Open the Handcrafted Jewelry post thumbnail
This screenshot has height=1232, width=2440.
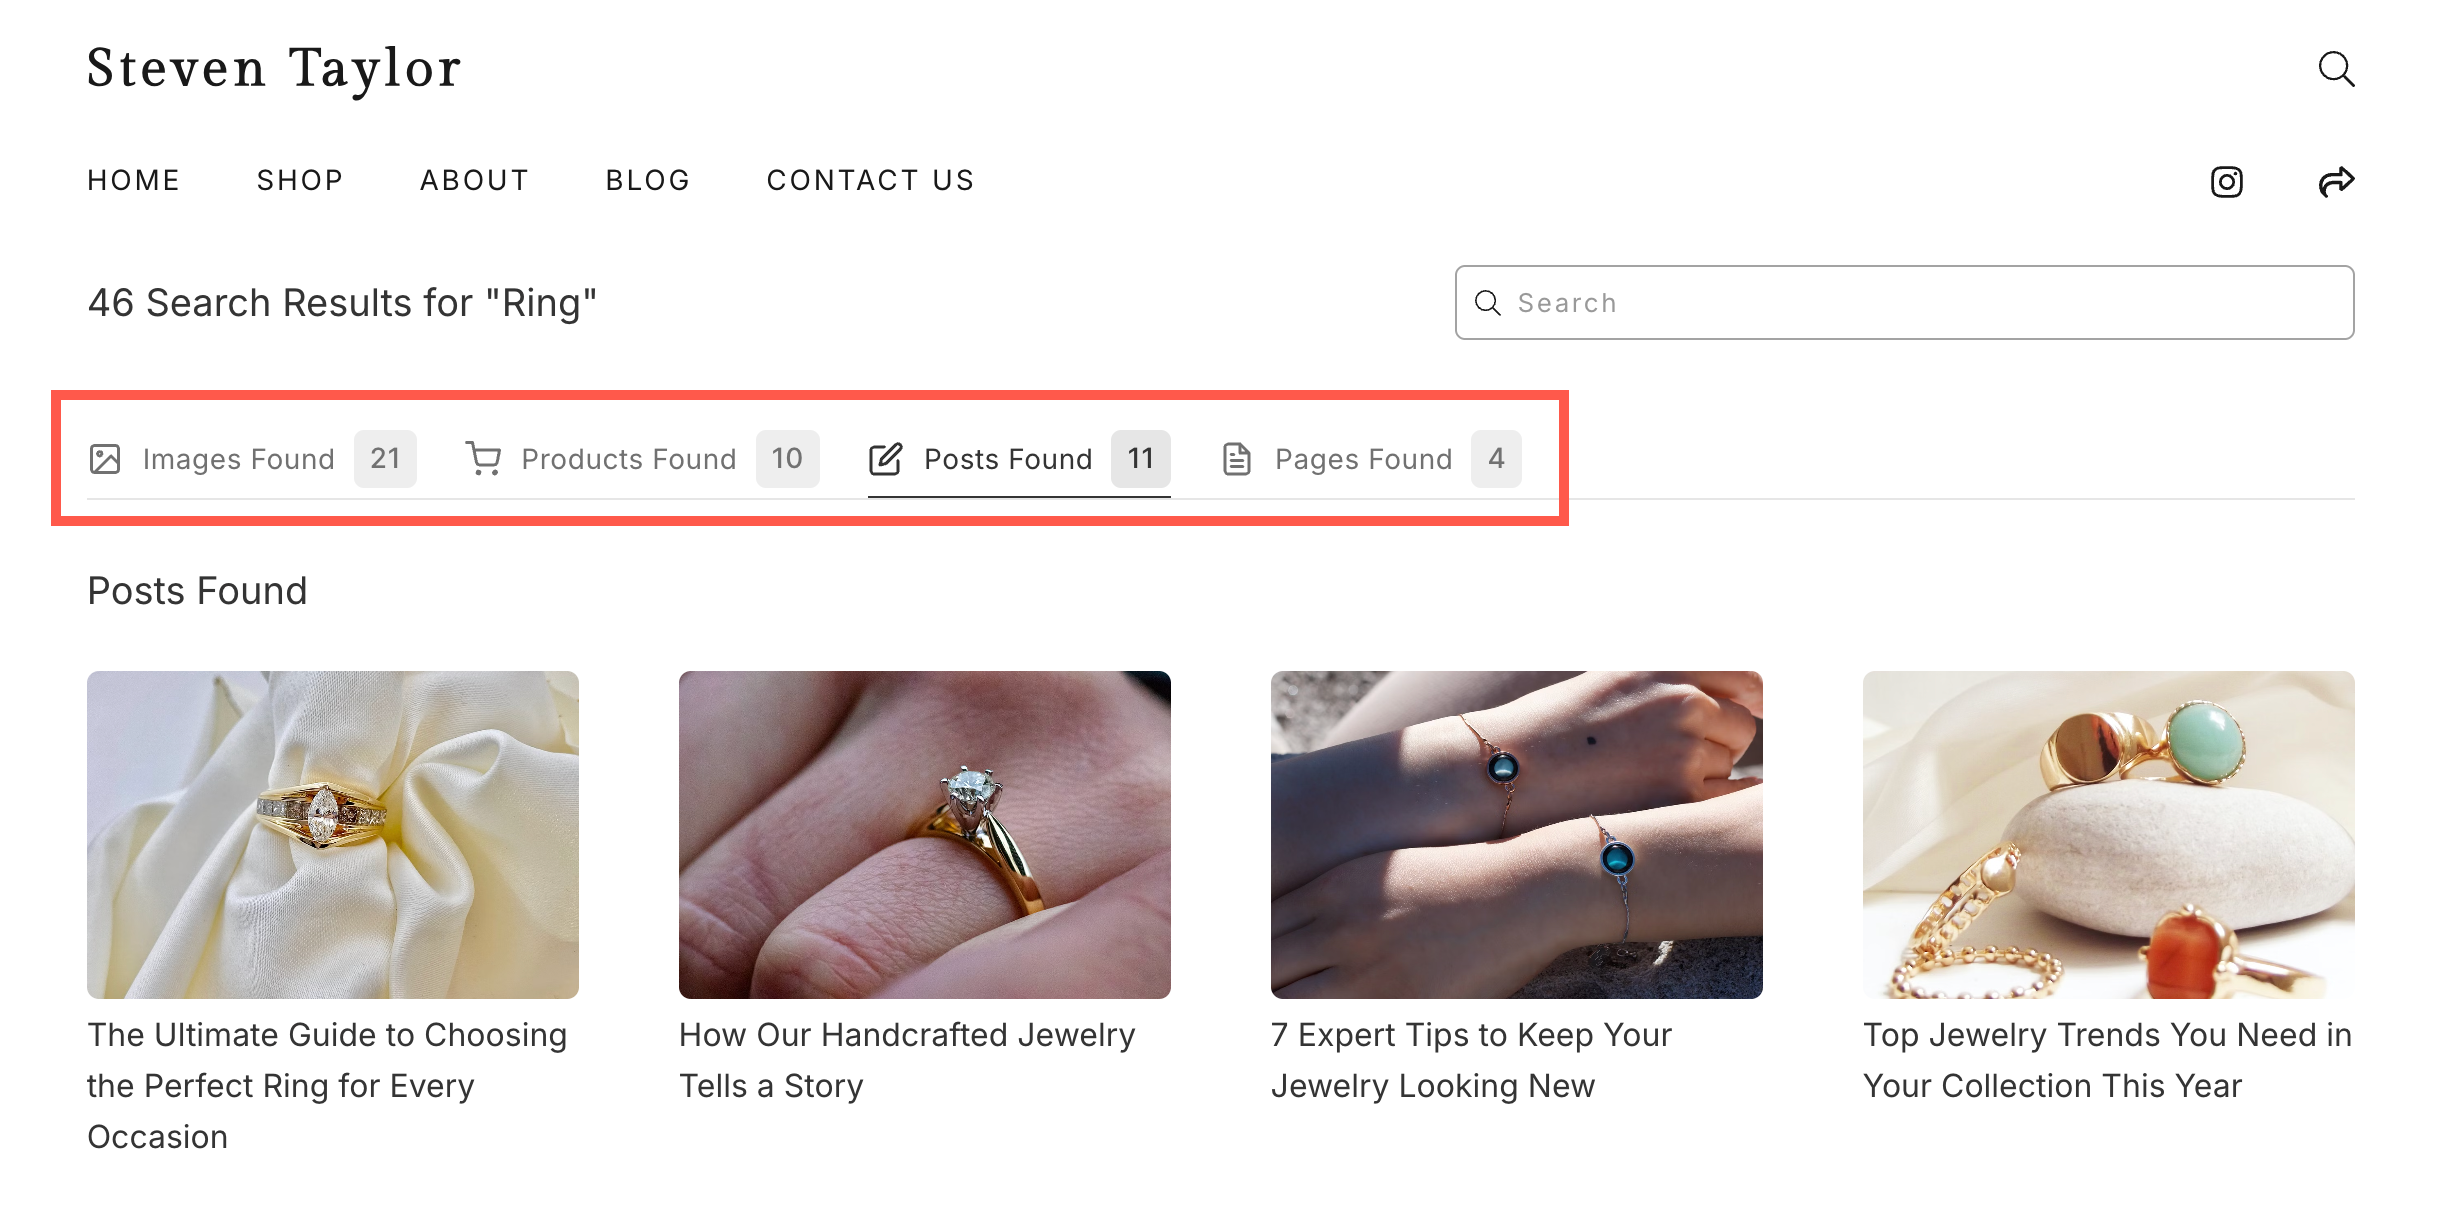click(x=925, y=835)
